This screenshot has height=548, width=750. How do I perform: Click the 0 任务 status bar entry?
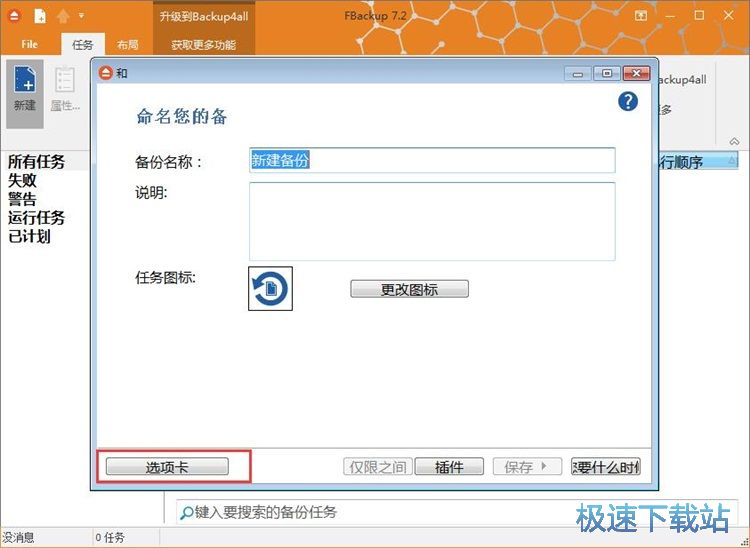(110, 537)
